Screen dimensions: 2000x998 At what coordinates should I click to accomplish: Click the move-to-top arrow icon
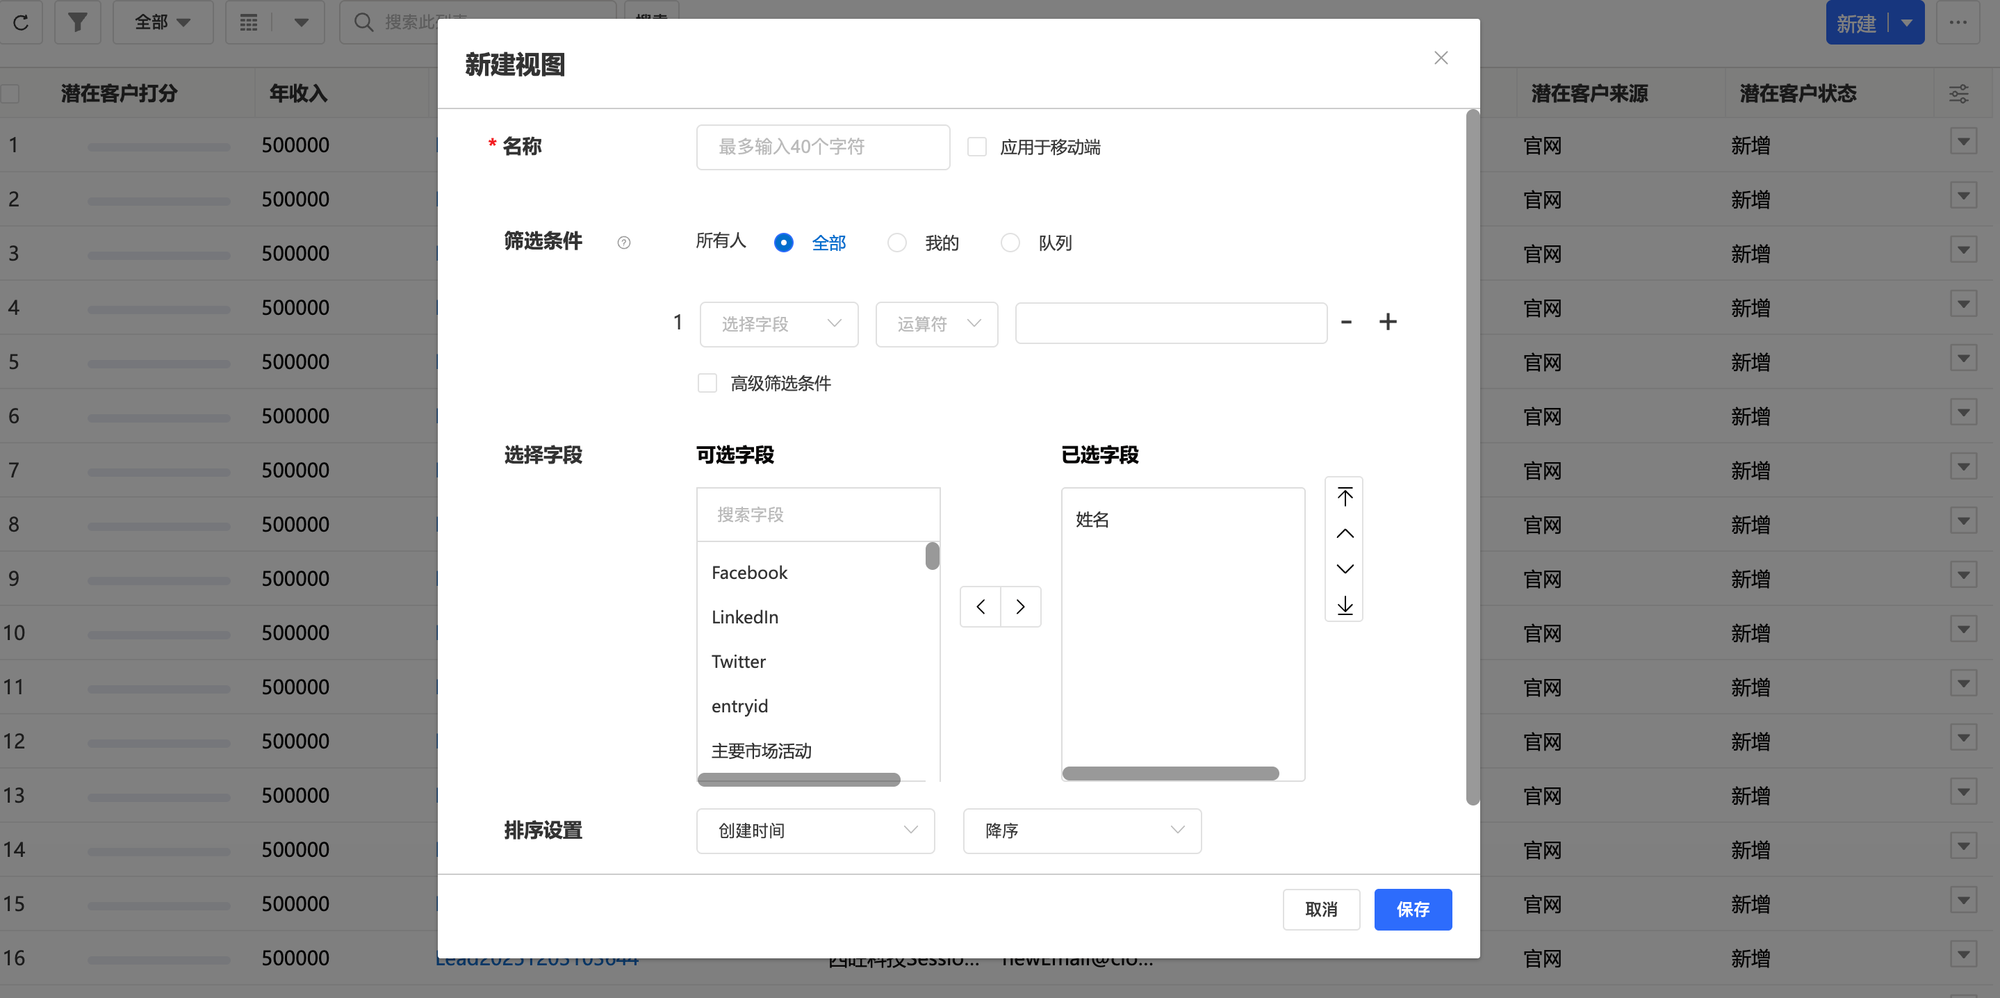pyautogui.click(x=1345, y=497)
